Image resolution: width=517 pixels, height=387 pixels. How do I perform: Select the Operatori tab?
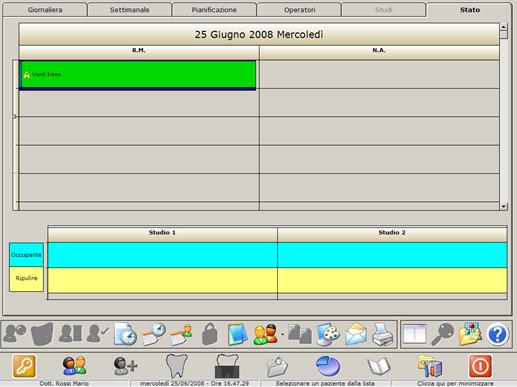[x=299, y=10]
